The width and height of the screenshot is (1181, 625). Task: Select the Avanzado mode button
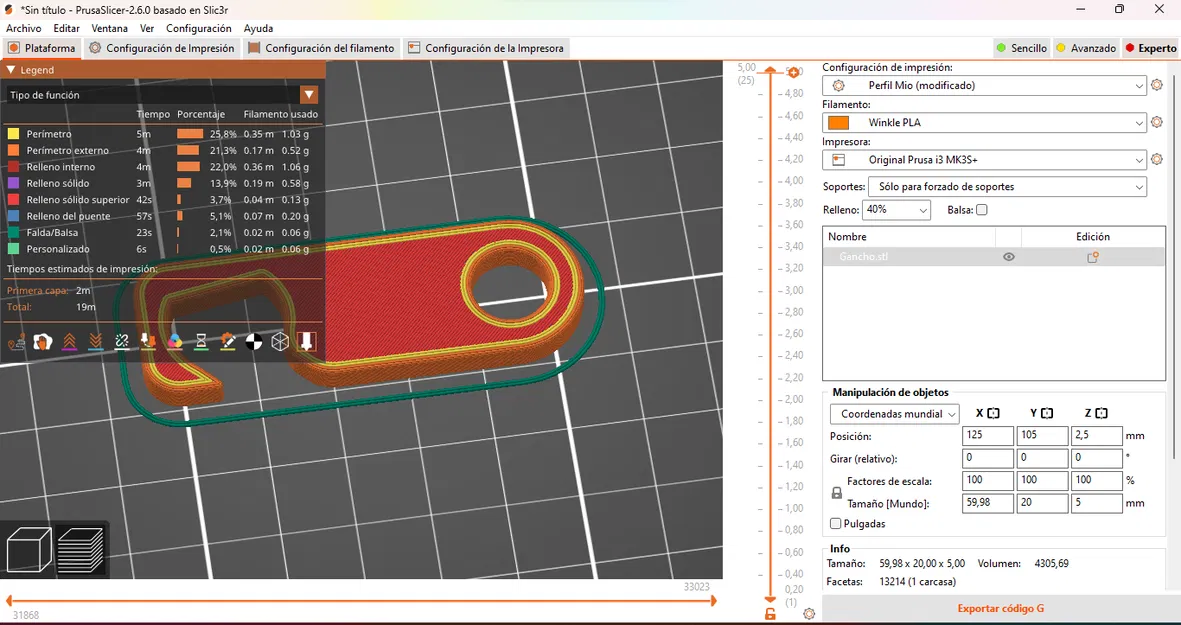tap(1086, 48)
